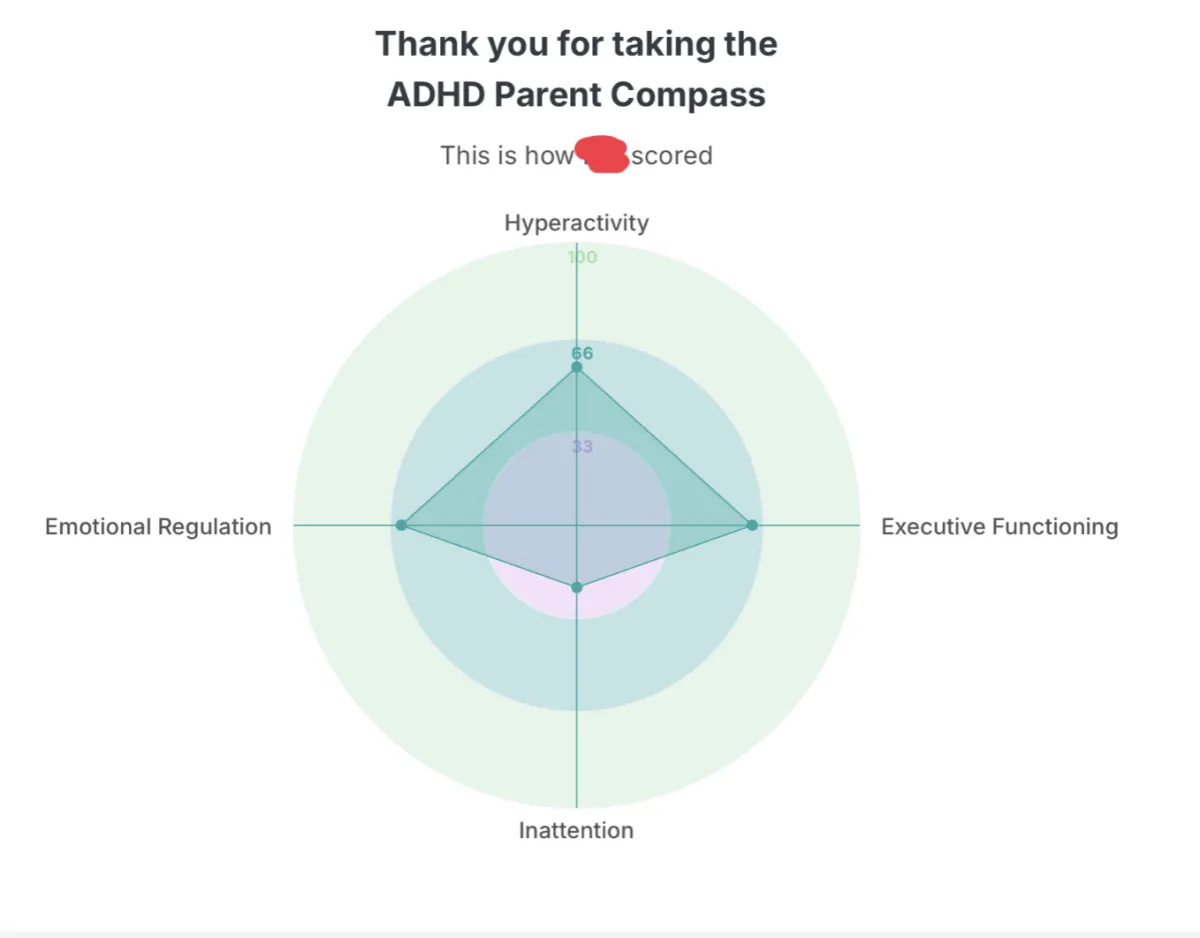Screen dimensions: 1200x938
Task: Select the Executive Functioning data point
Action: point(752,525)
